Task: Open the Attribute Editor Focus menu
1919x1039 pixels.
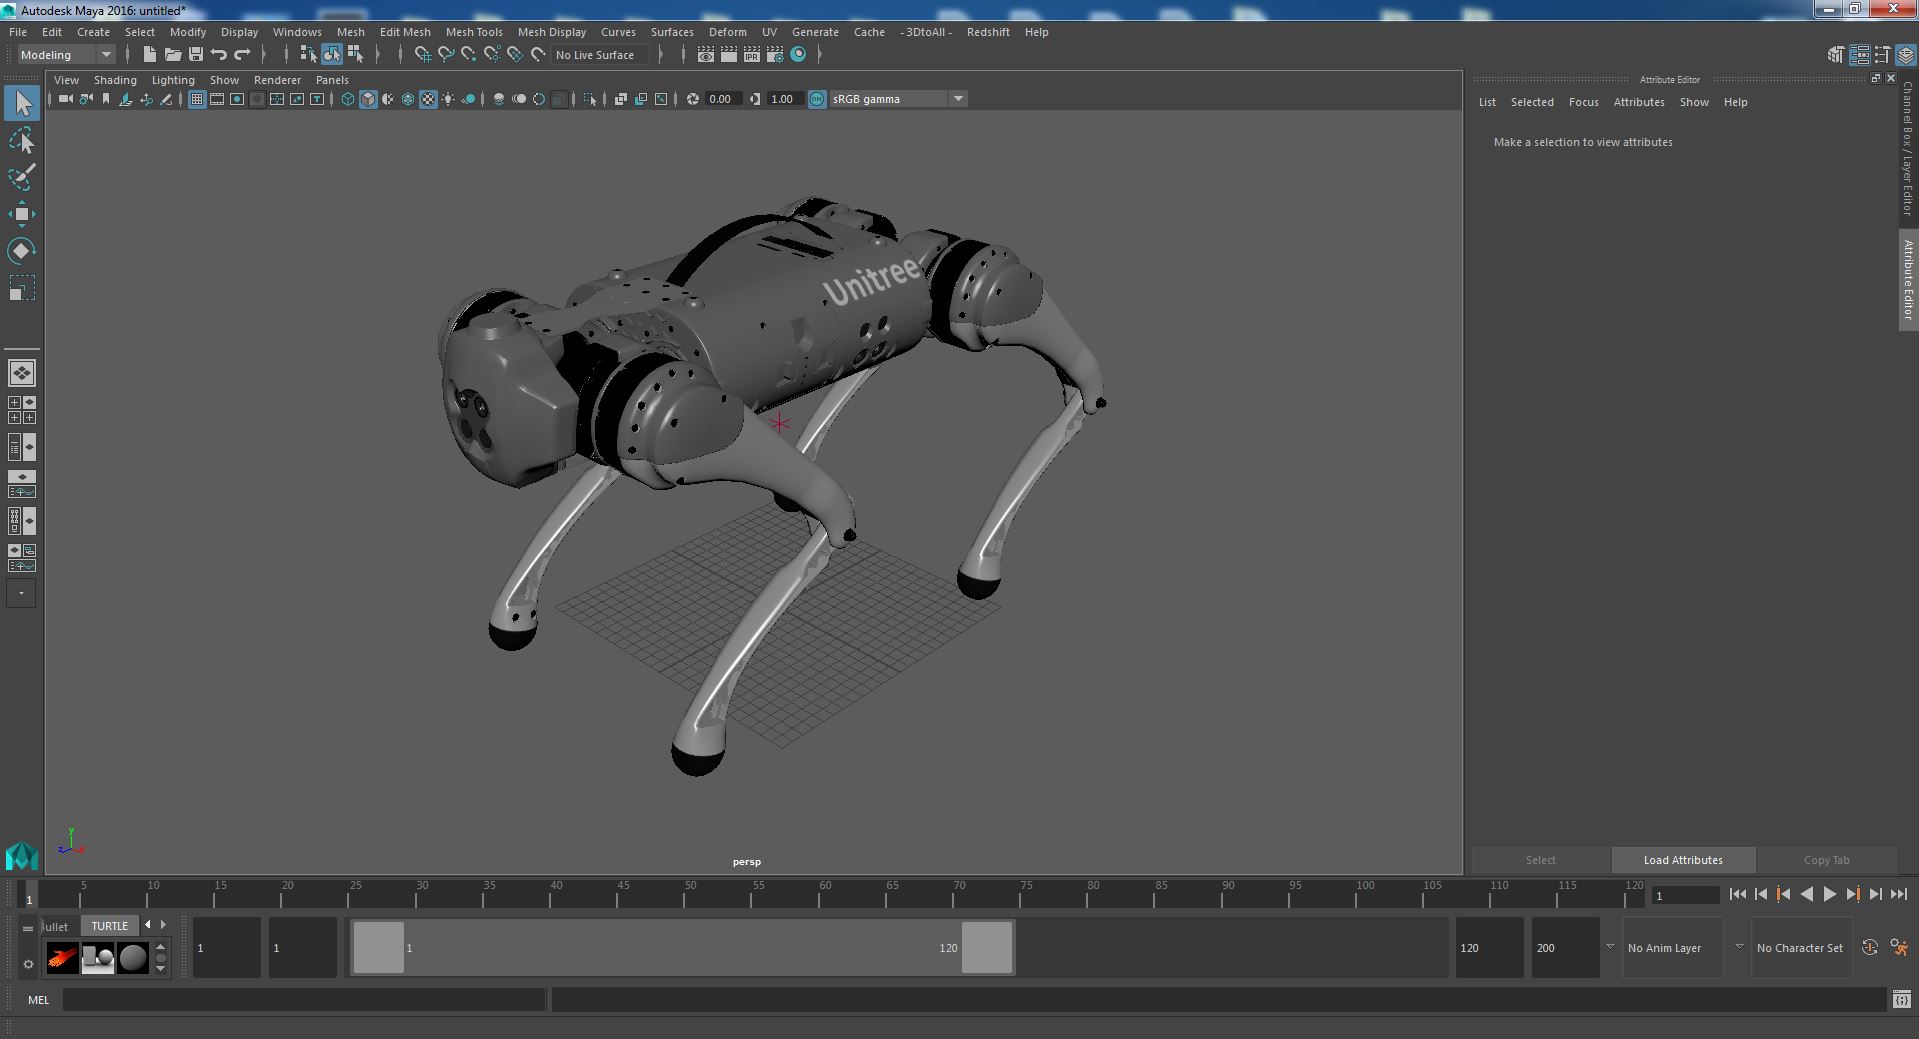Action: [1583, 102]
